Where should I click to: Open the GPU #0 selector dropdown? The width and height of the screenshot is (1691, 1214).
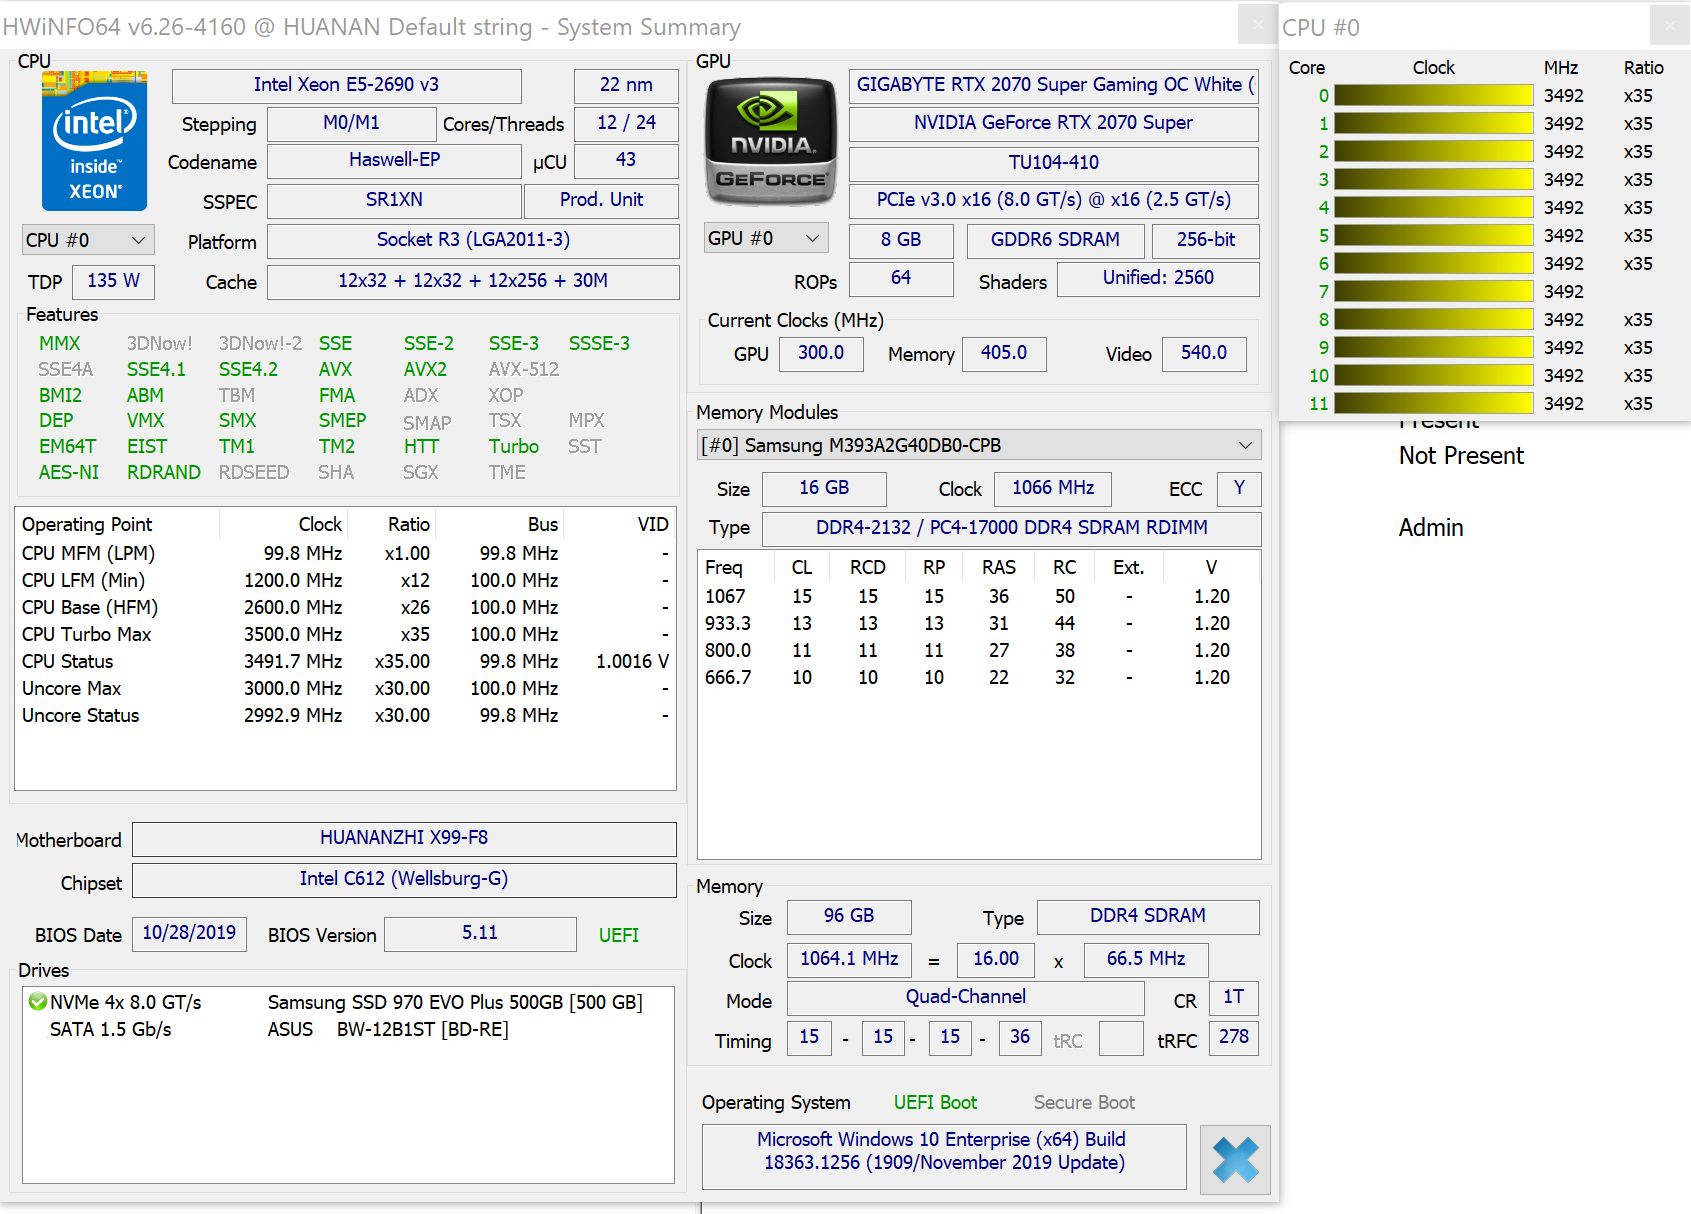[765, 238]
